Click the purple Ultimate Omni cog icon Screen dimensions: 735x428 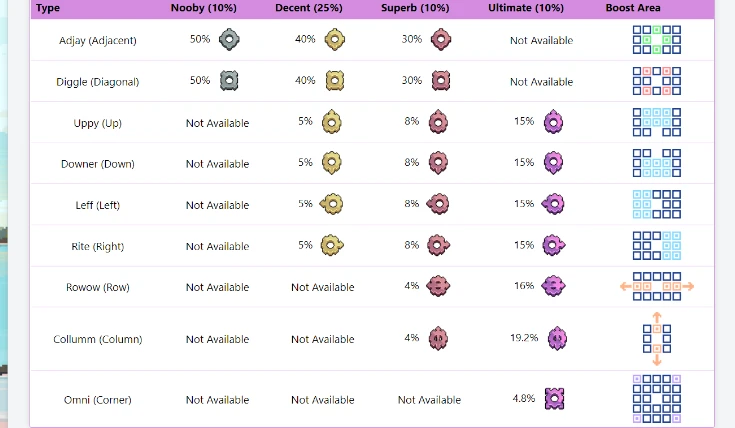[555, 398]
